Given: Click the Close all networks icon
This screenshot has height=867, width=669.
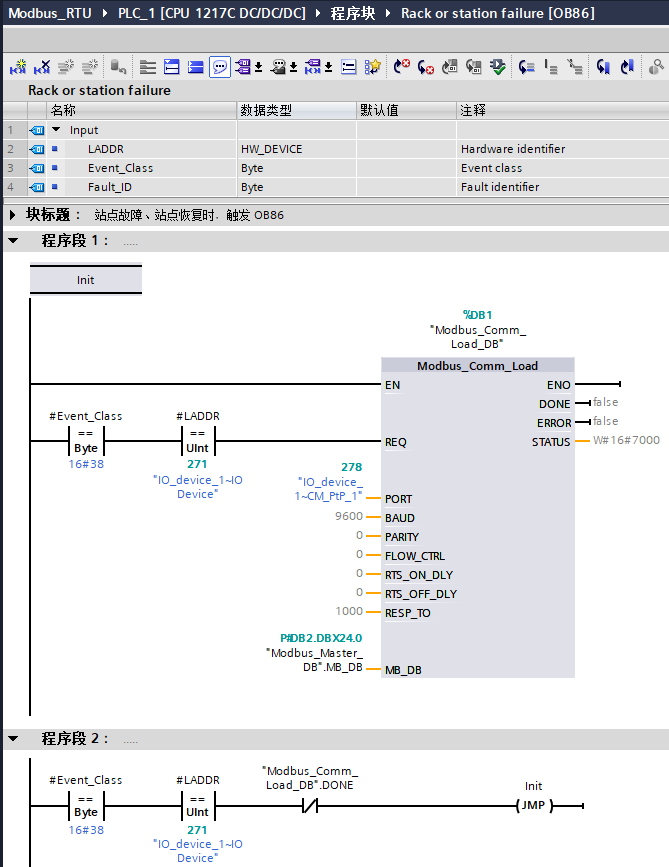Looking at the screenshot, I should (x=171, y=67).
